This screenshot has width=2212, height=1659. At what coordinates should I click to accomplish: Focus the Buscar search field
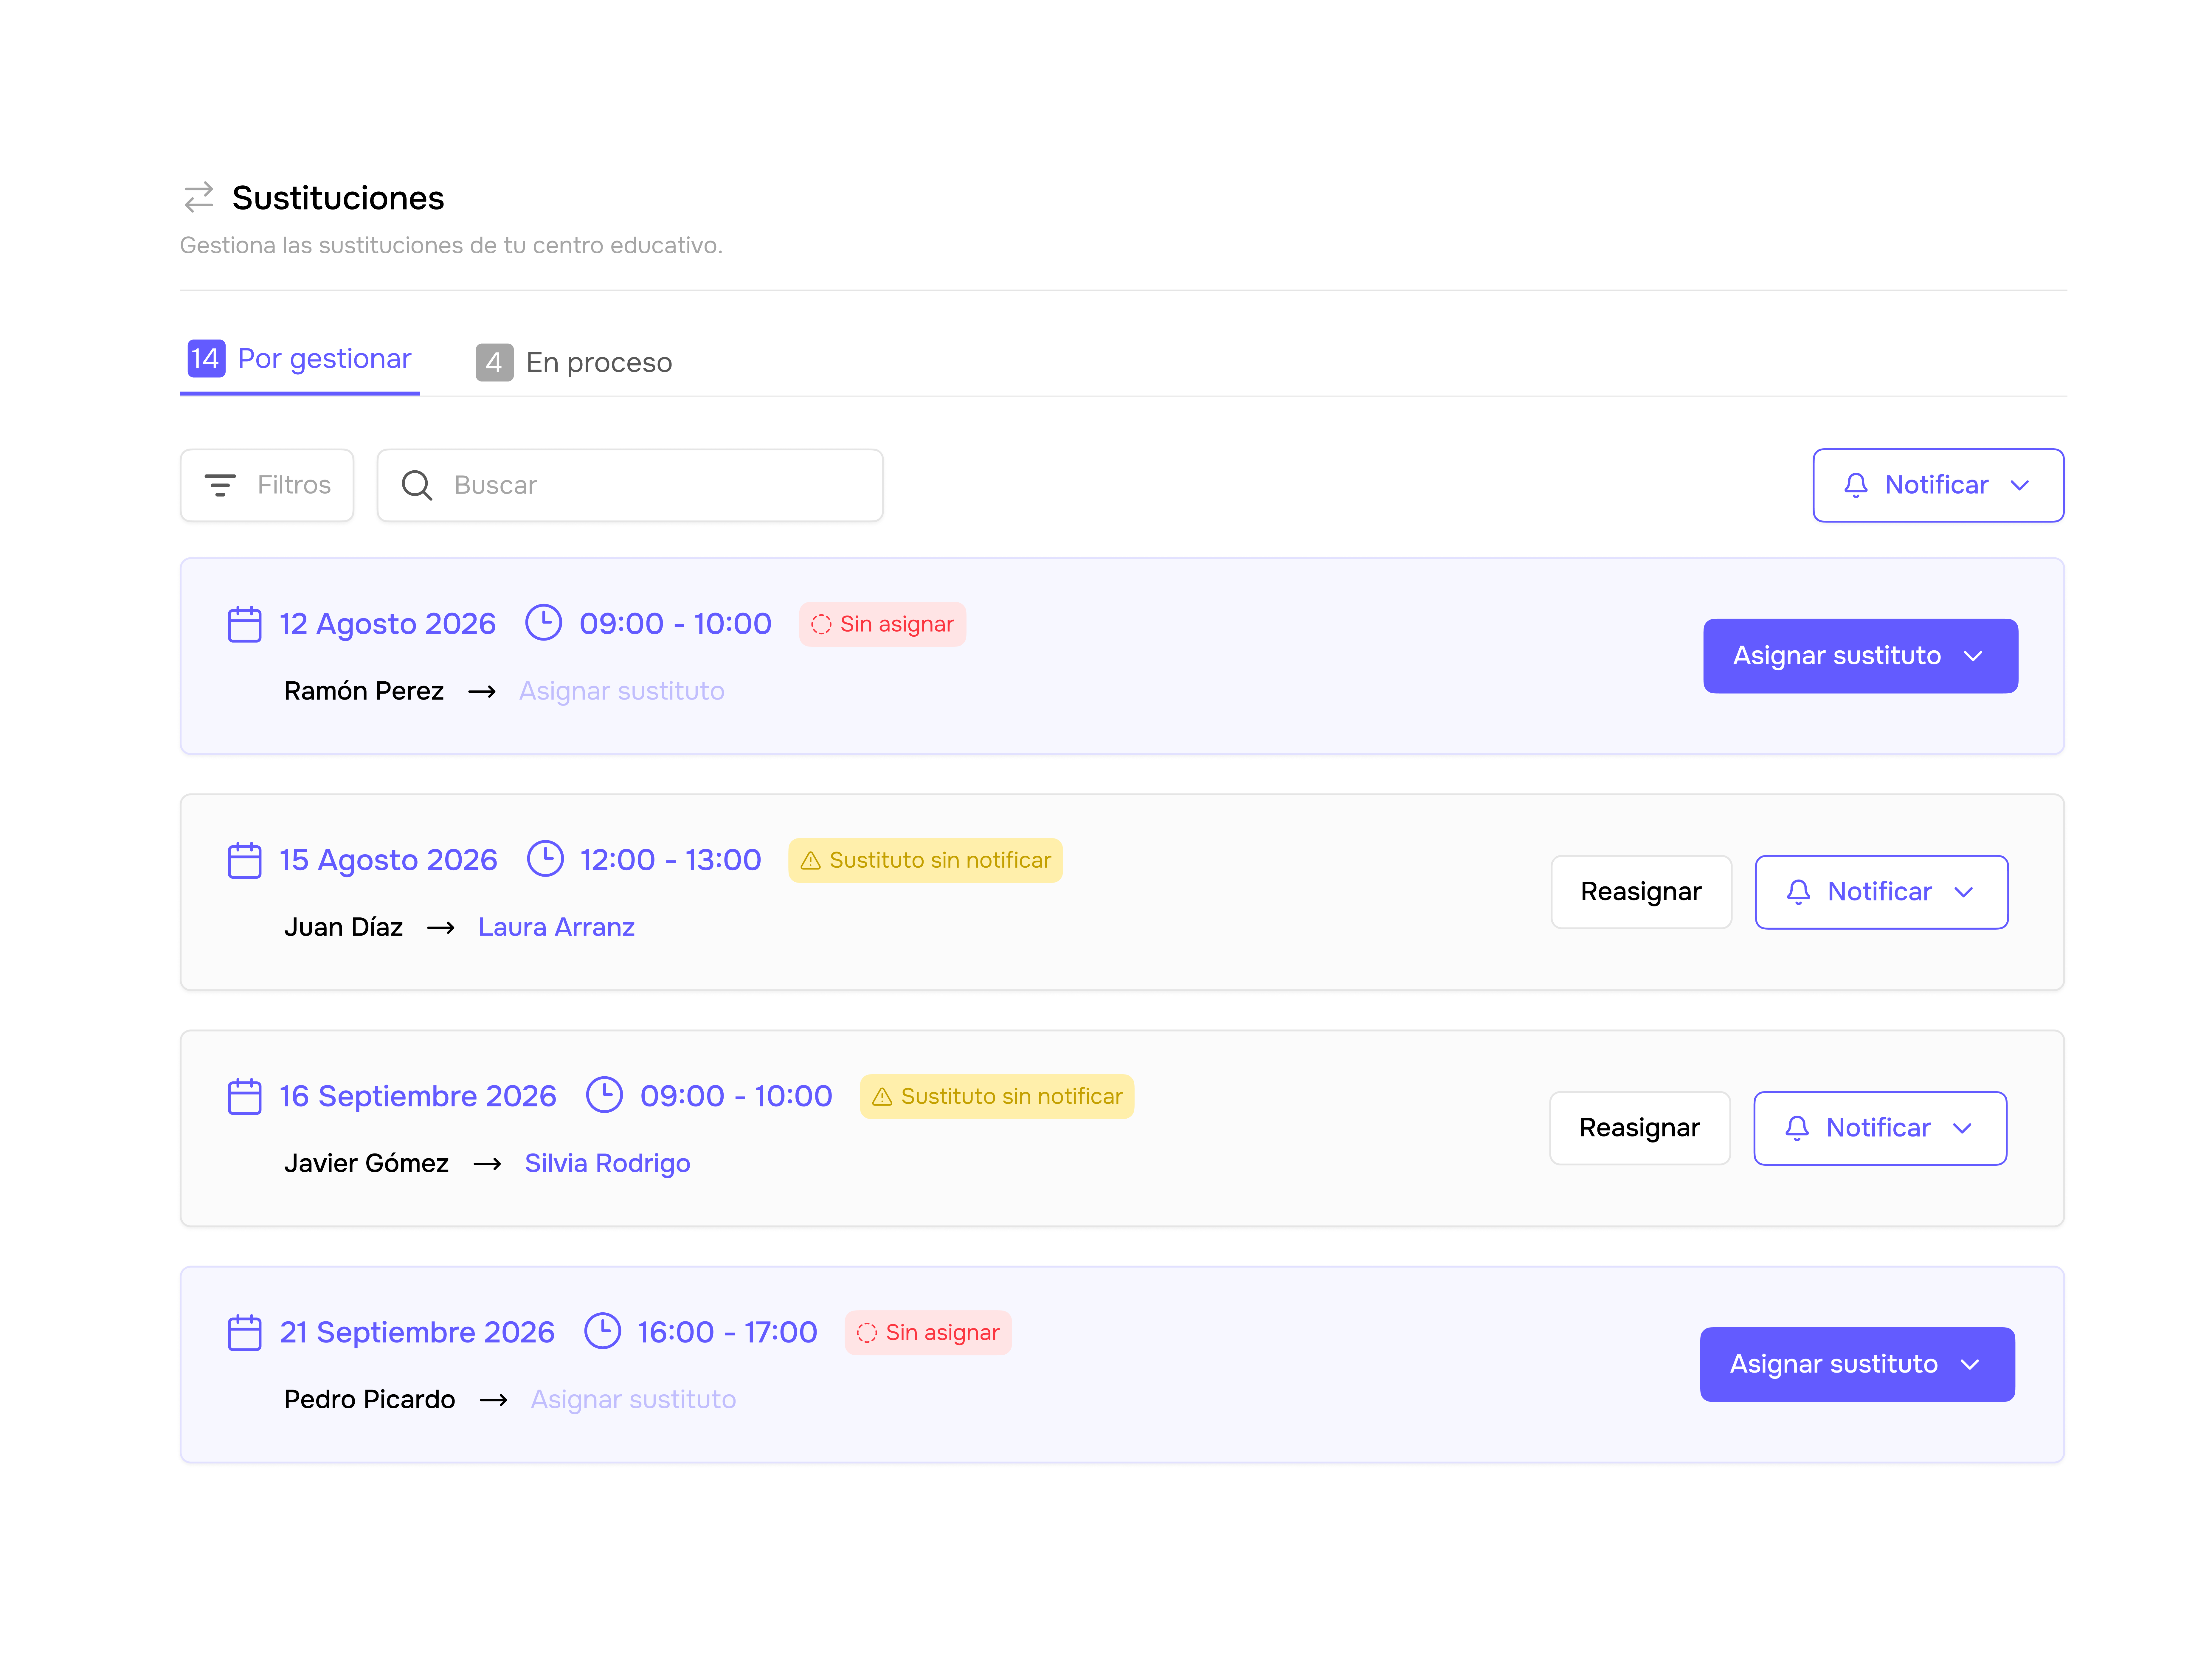630,485
